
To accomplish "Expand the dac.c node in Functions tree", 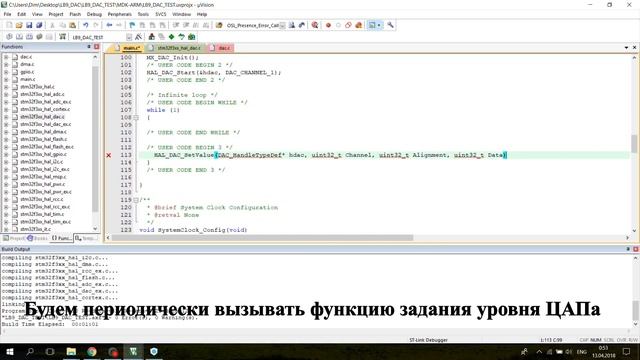I will pyautogui.click(x=6, y=57).
